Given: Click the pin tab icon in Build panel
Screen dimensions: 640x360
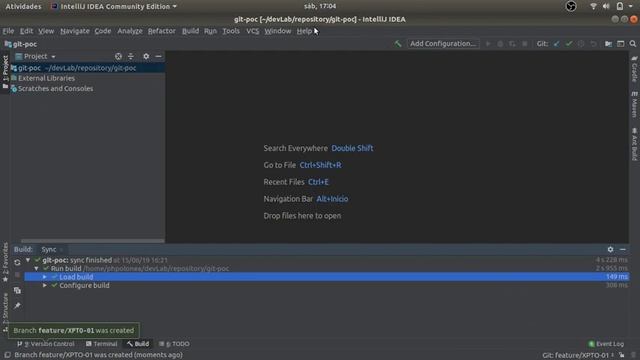Looking at the screenshot, I should pyautogui.click(x=17, y=305).
